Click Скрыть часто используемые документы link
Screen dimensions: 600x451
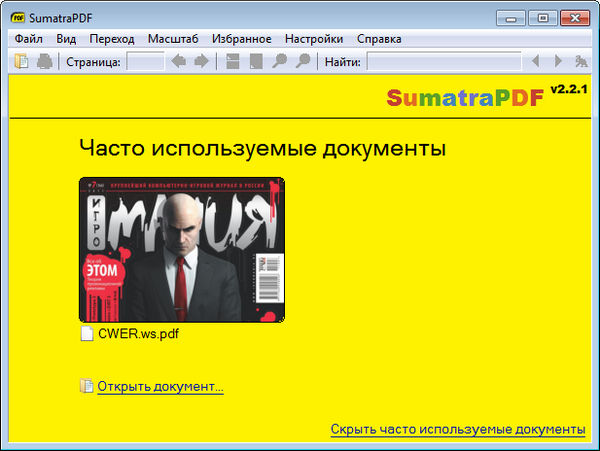(x=457, y=429)
